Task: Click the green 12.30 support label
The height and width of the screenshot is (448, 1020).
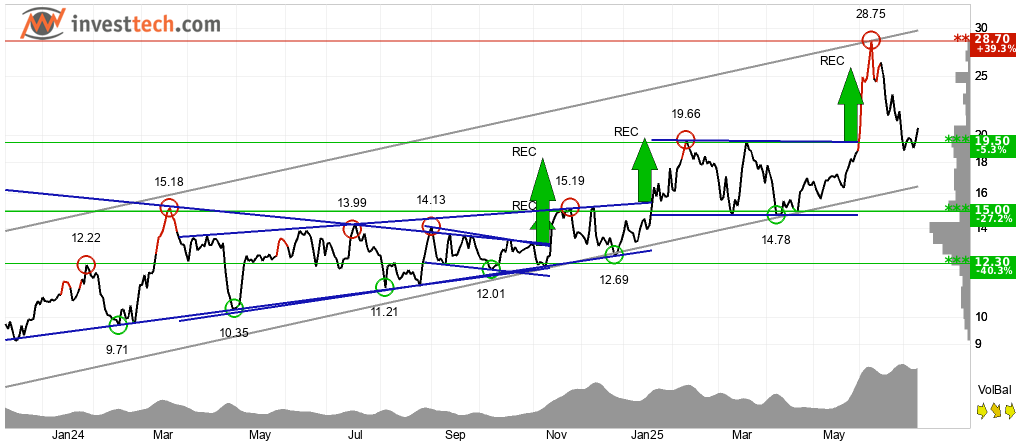Action: coord(991,266)
